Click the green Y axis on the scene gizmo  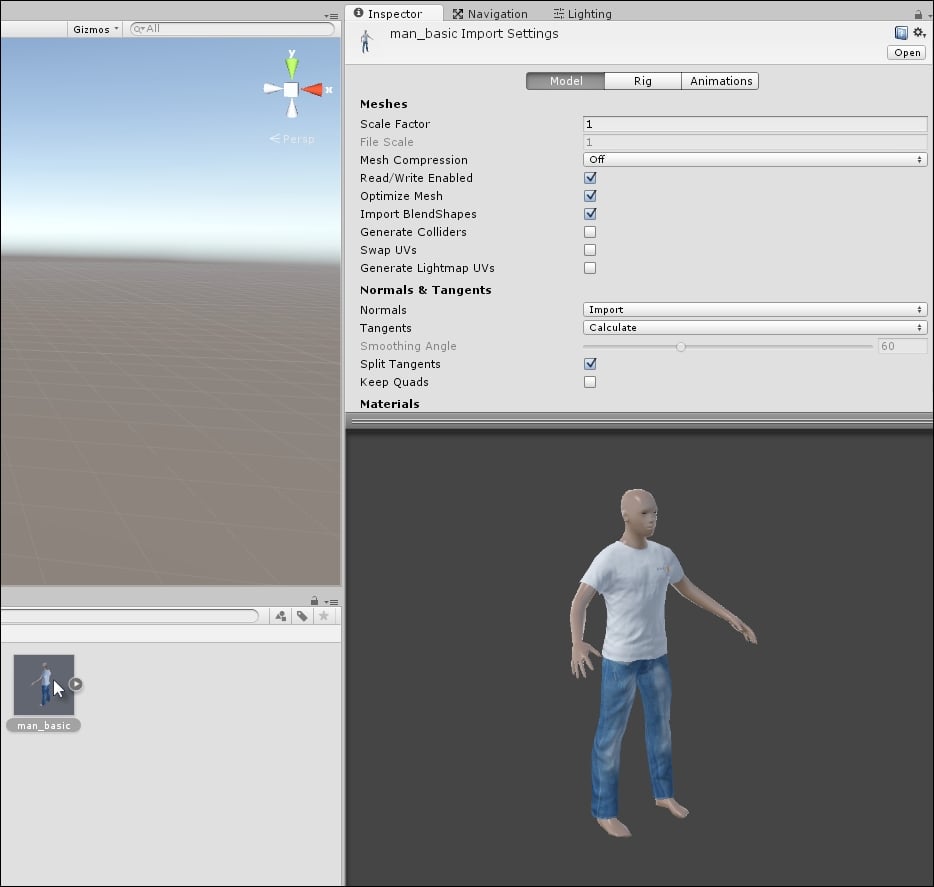(291, 66)
